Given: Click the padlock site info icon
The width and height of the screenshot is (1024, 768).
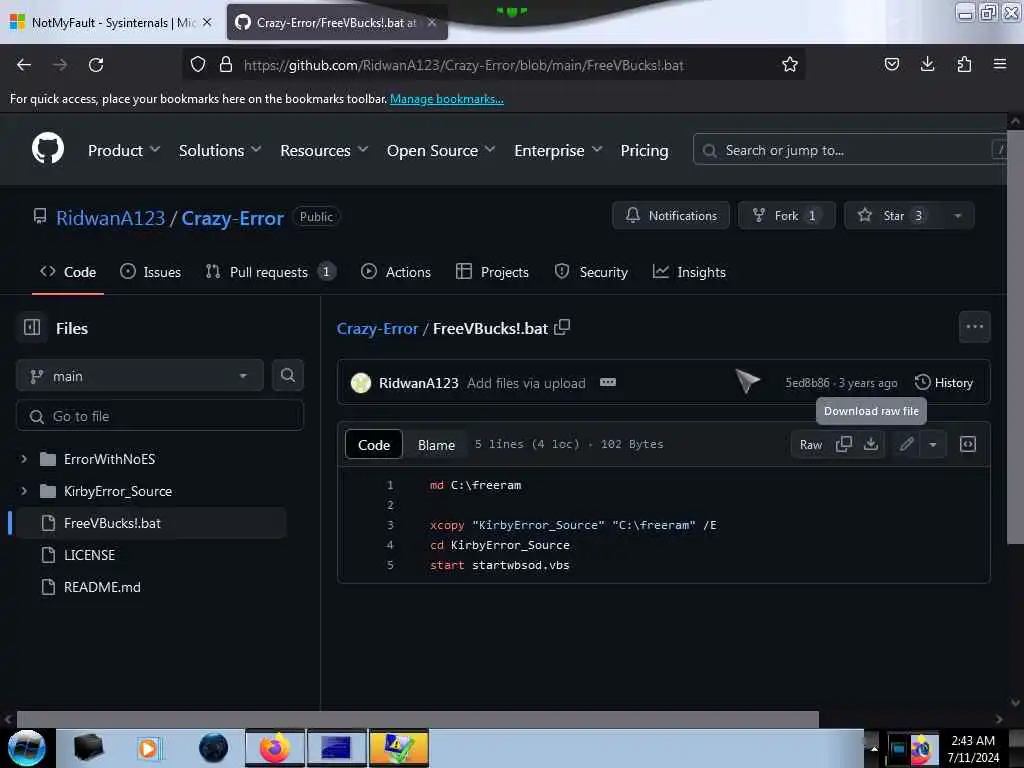Looking at the screenshot, I should click(226, 64).
